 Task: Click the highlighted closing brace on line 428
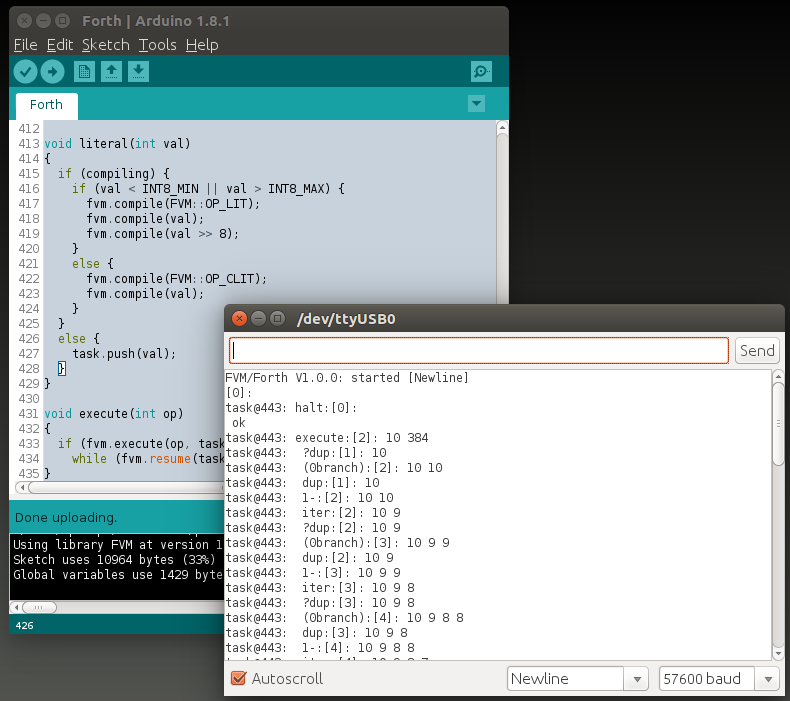pyautogui.click(x=61, y=368)
